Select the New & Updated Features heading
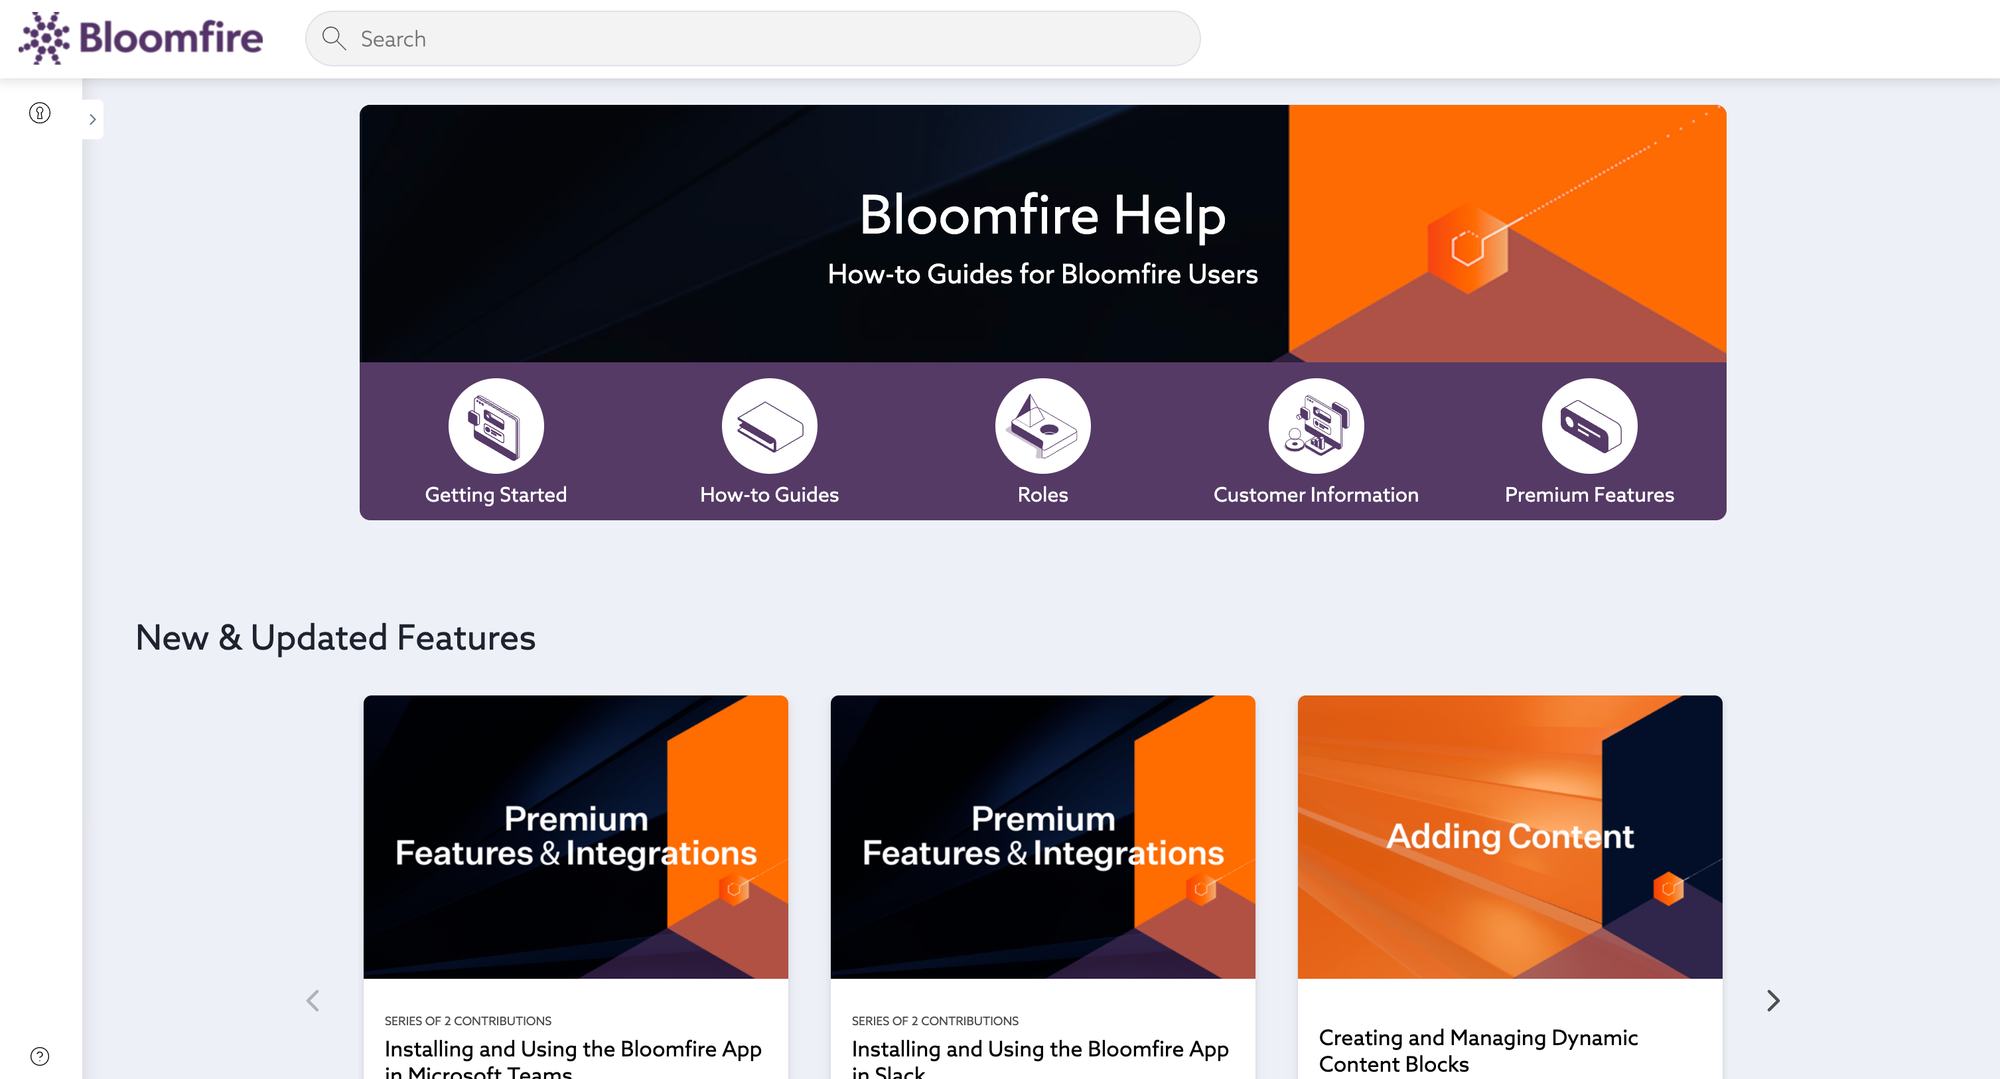Image resolution: width=2000 pixels, height=1079 pixels. [x=336, y=638]
